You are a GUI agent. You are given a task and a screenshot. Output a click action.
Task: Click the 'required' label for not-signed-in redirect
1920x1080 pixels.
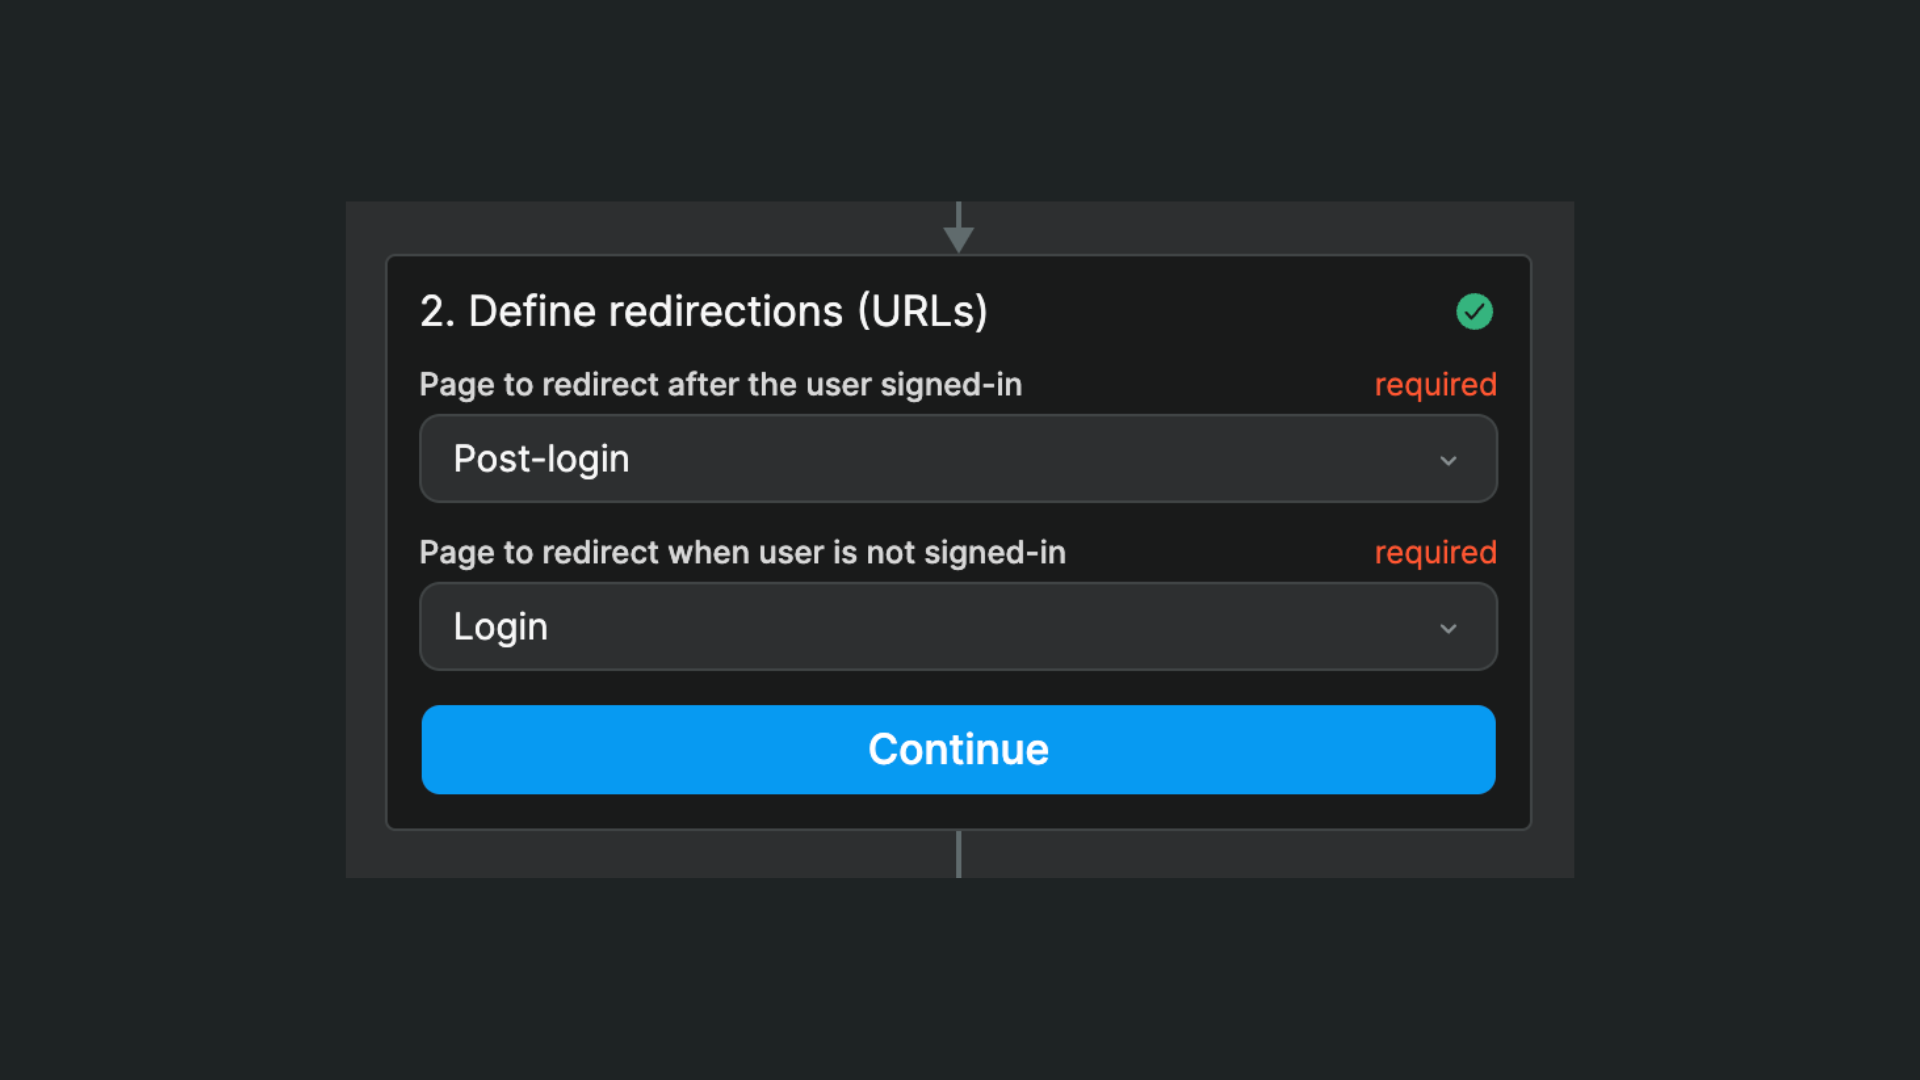tap(1435, 552)
